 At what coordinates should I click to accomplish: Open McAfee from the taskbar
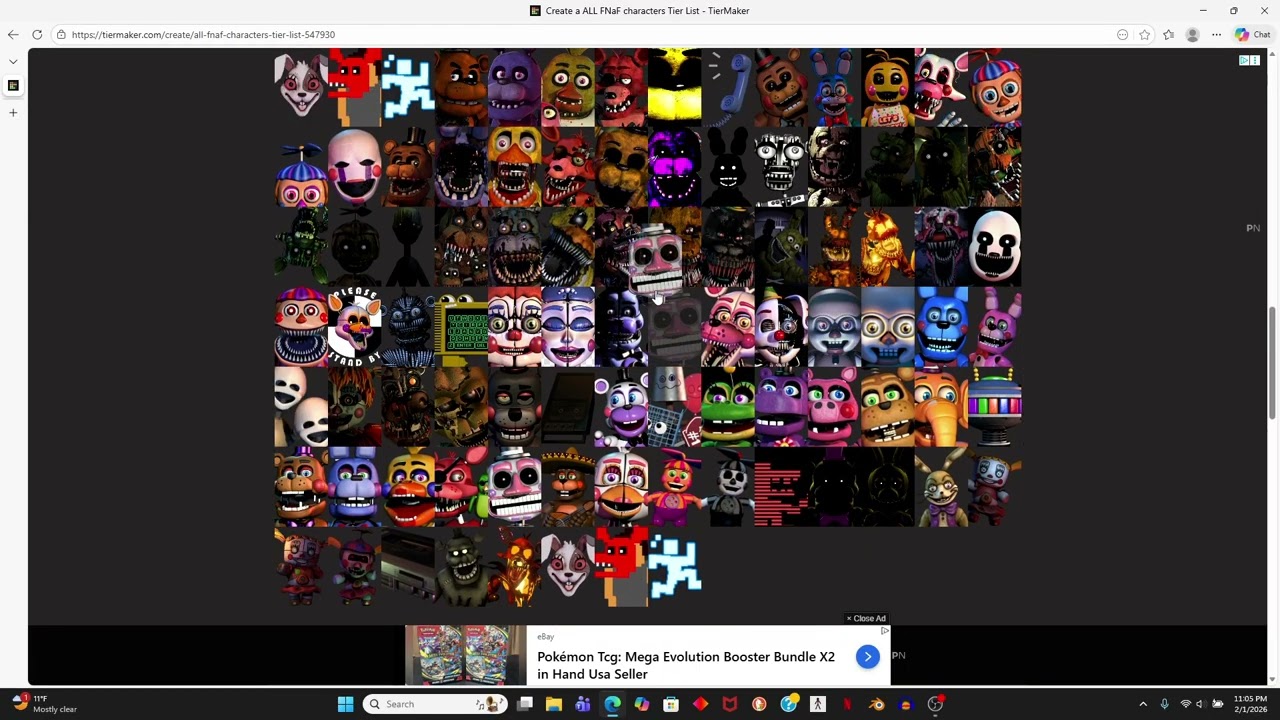[730, 704]
